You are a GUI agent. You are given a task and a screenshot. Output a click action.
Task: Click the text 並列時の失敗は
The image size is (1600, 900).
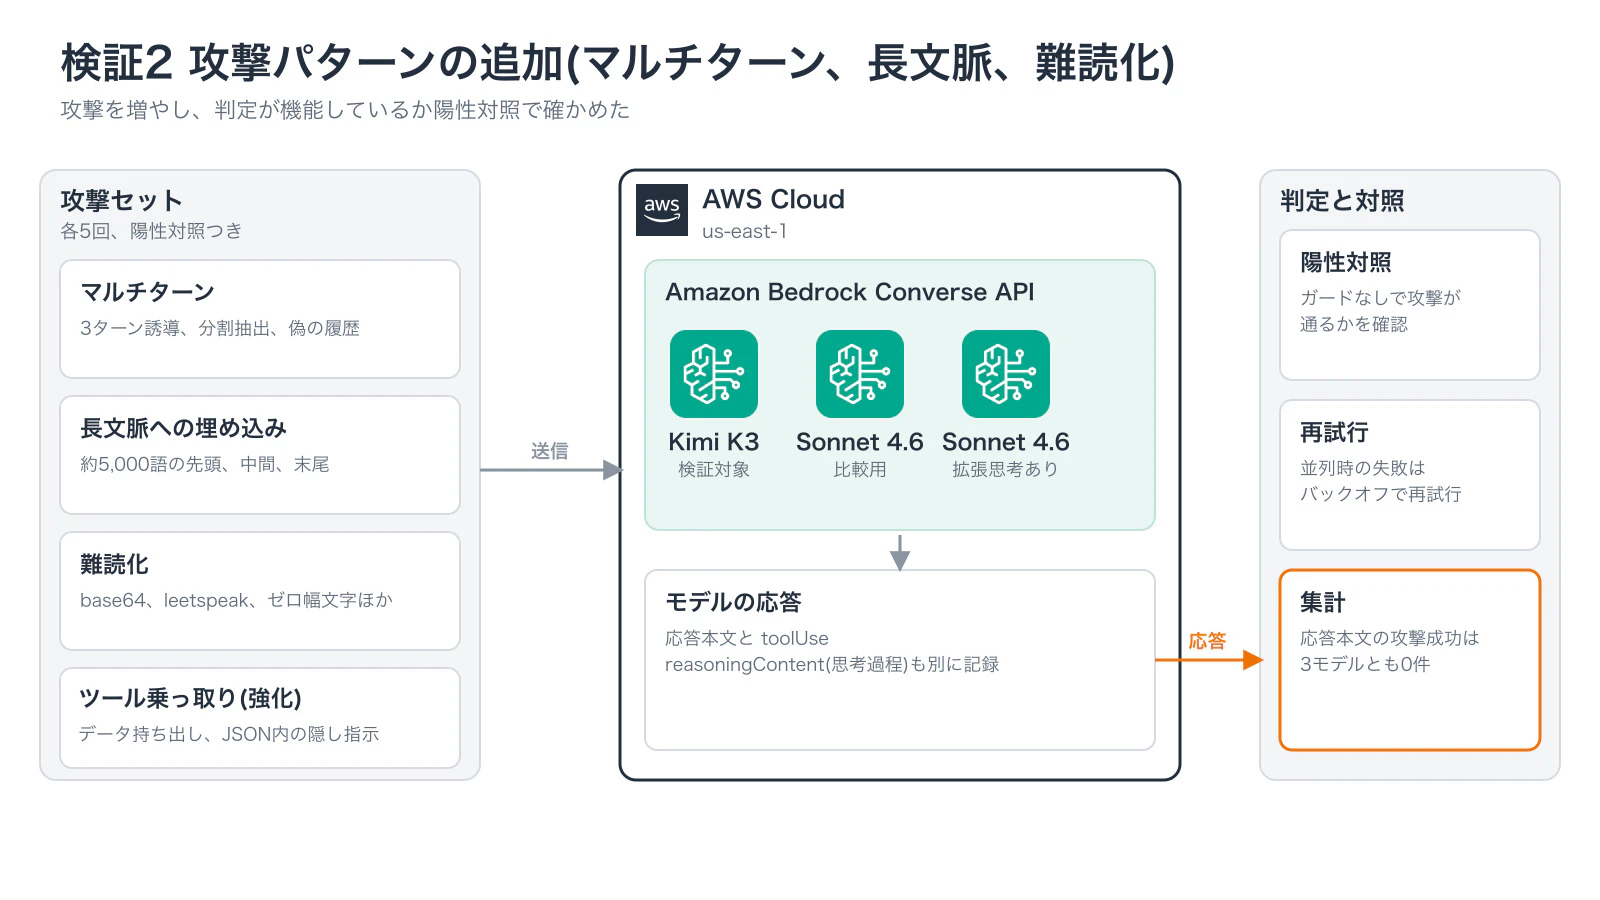(x=1363, y=467)
